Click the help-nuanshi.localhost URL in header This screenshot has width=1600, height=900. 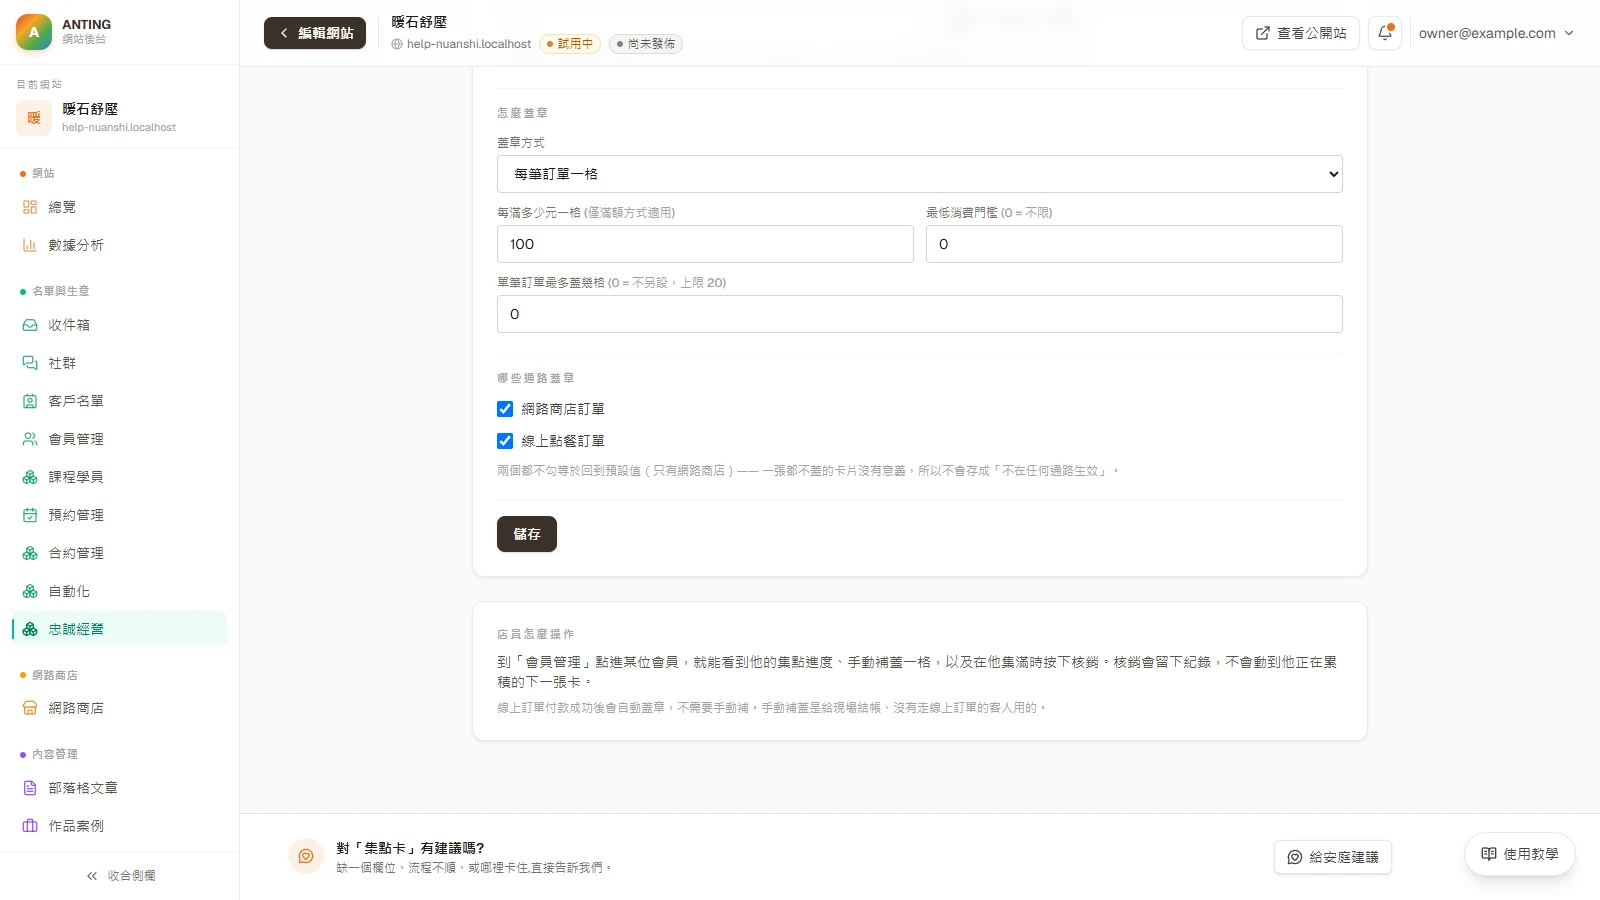point(469,44)
